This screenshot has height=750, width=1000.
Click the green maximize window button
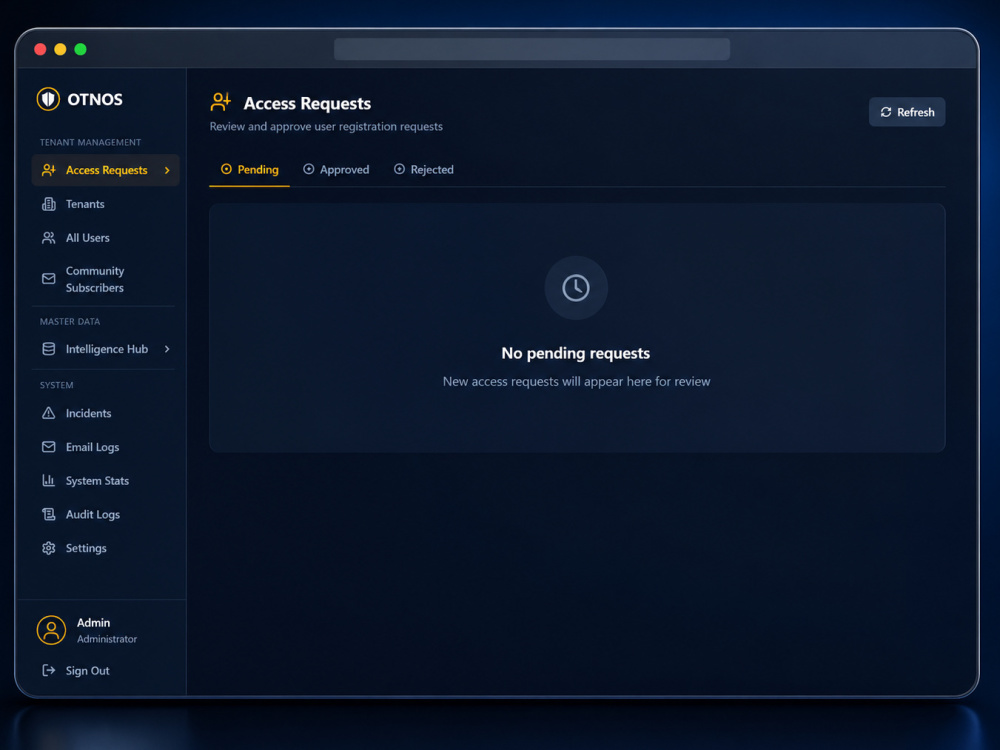(x=80, y=49)
